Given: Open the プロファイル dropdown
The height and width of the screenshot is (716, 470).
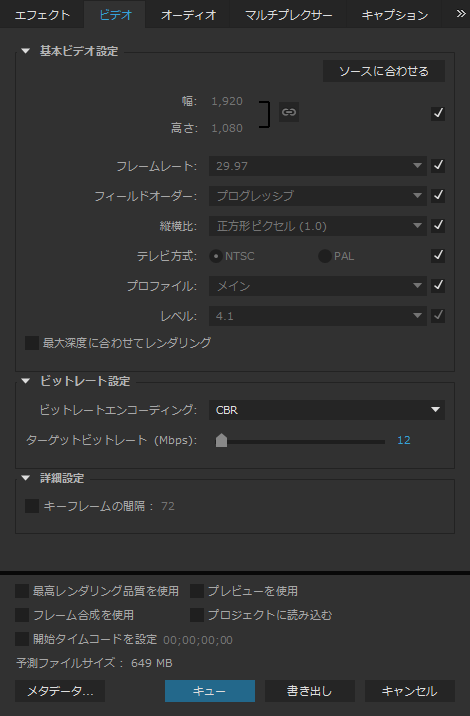Looking at the screenshot, I should [318, 286].
